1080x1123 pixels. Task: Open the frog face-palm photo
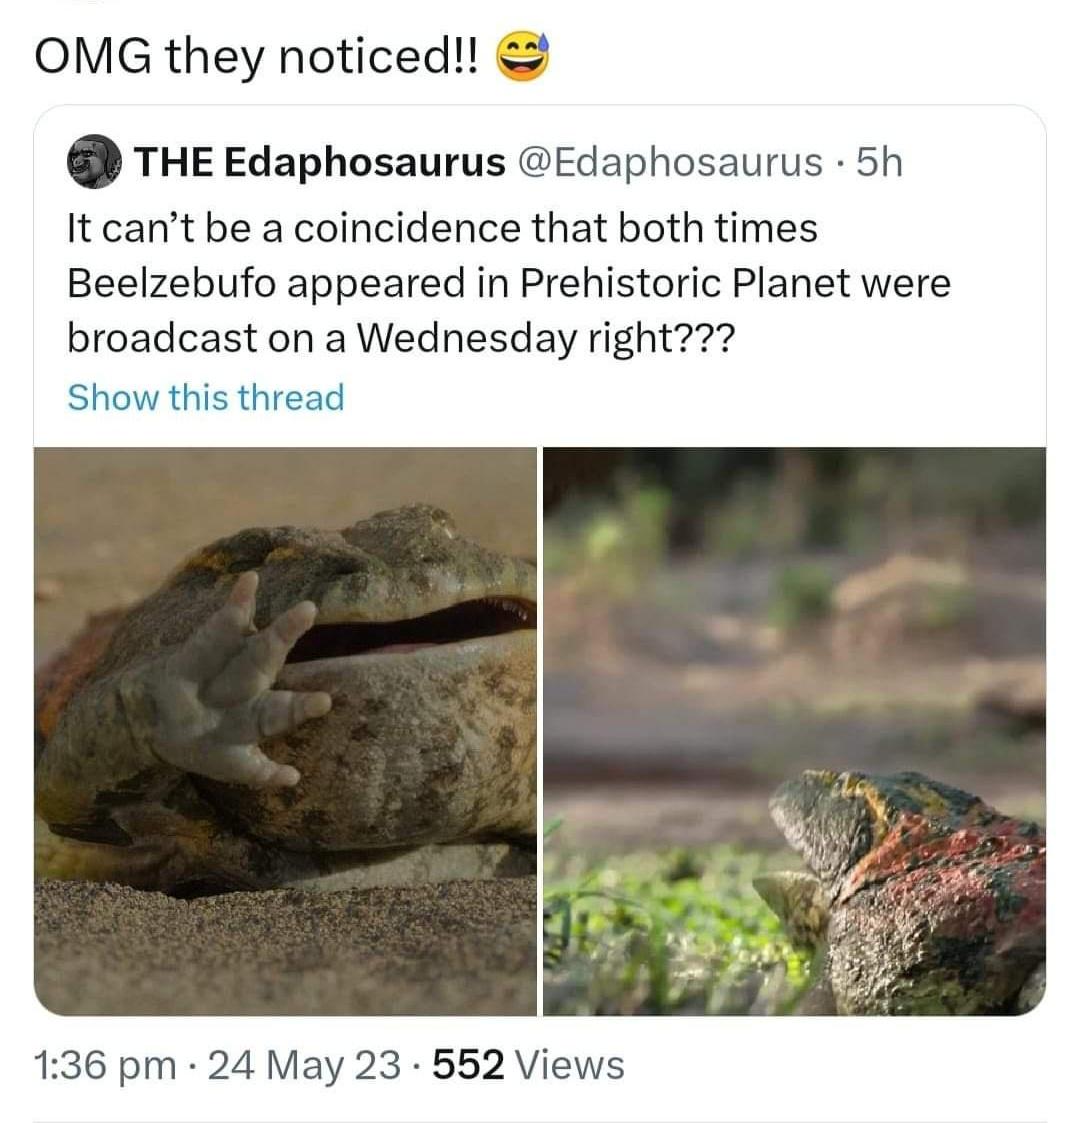coord(285,731)
